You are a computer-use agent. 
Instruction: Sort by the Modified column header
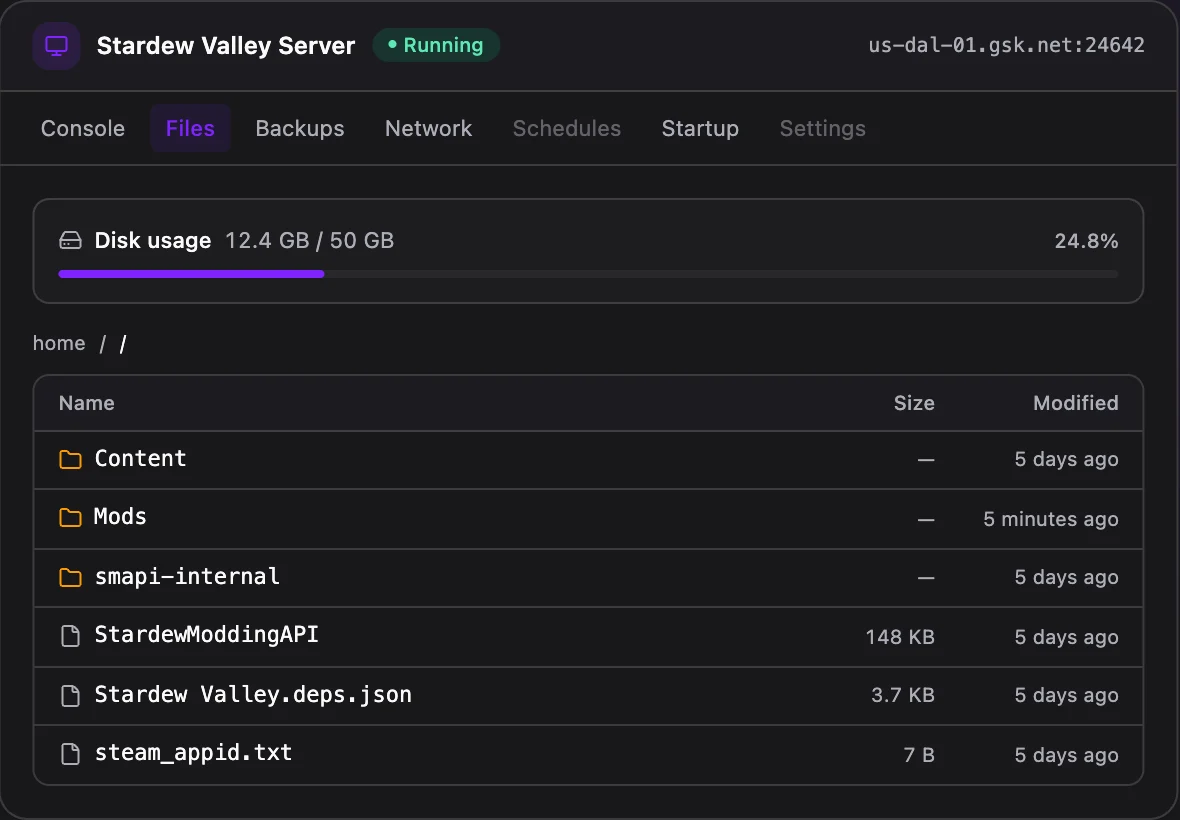click(1075, 403)
